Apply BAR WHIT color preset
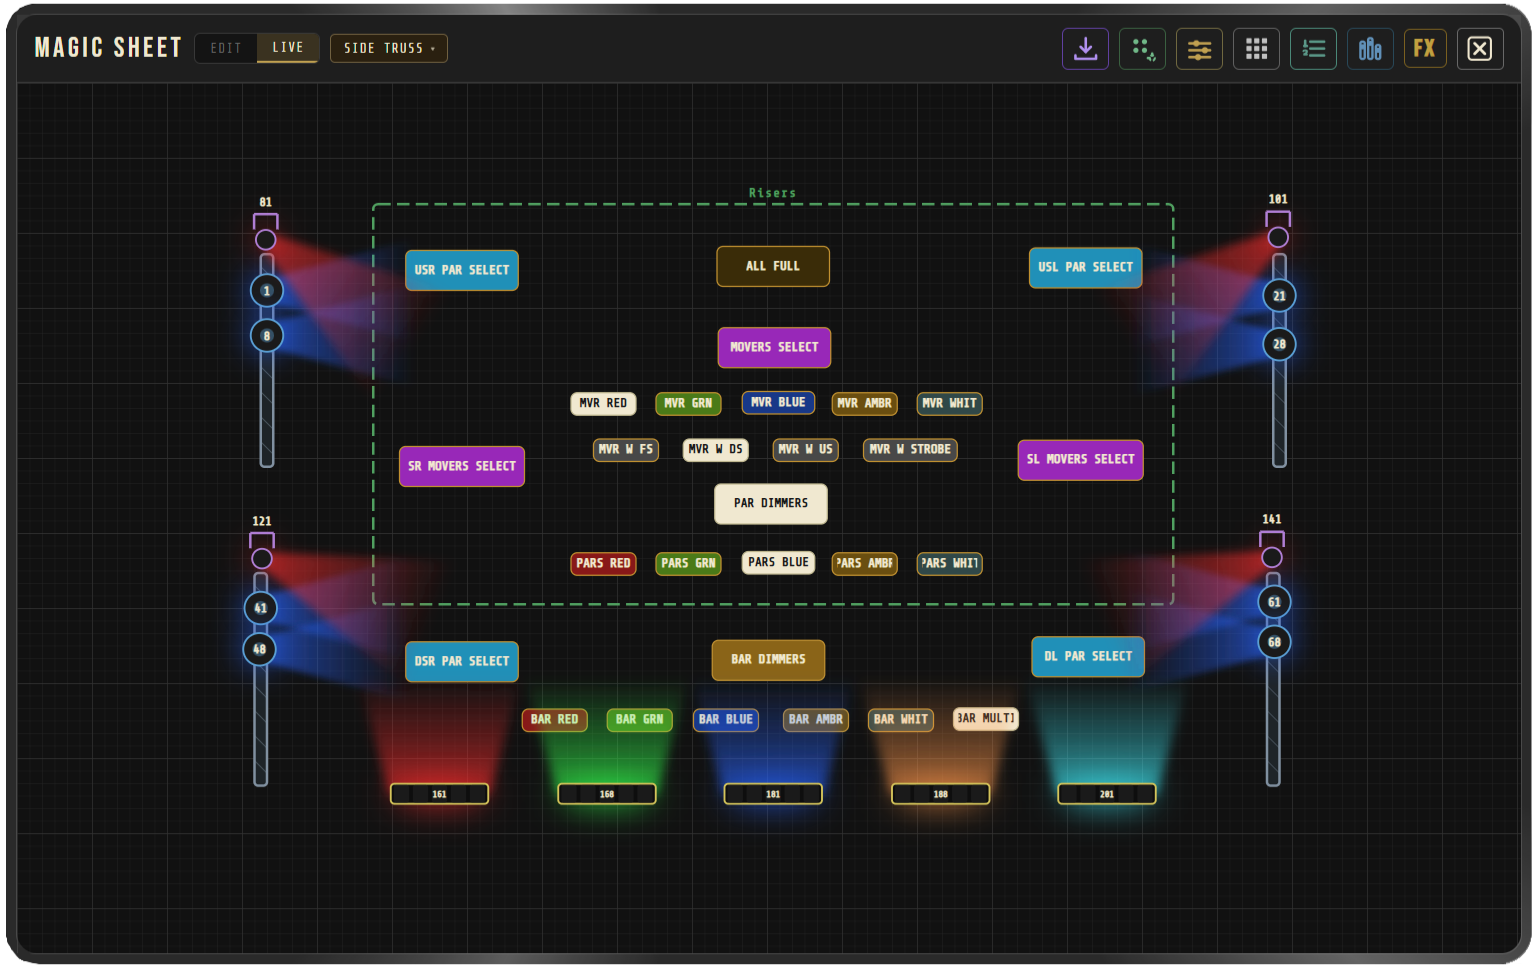 (901, 719)
